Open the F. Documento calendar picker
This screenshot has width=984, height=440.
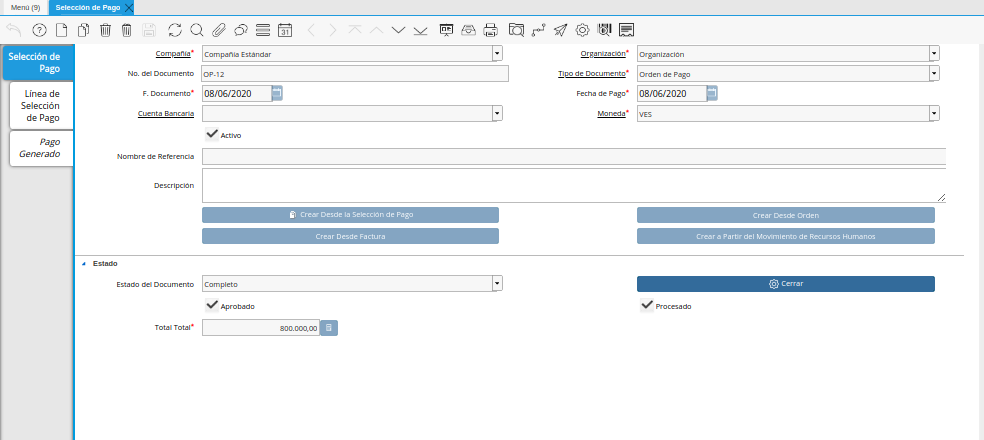[277, 93]
